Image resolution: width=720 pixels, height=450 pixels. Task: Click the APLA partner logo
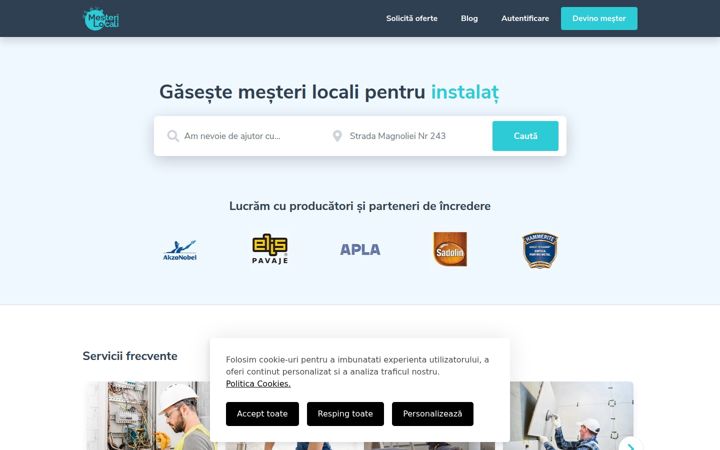click(360, 249)
